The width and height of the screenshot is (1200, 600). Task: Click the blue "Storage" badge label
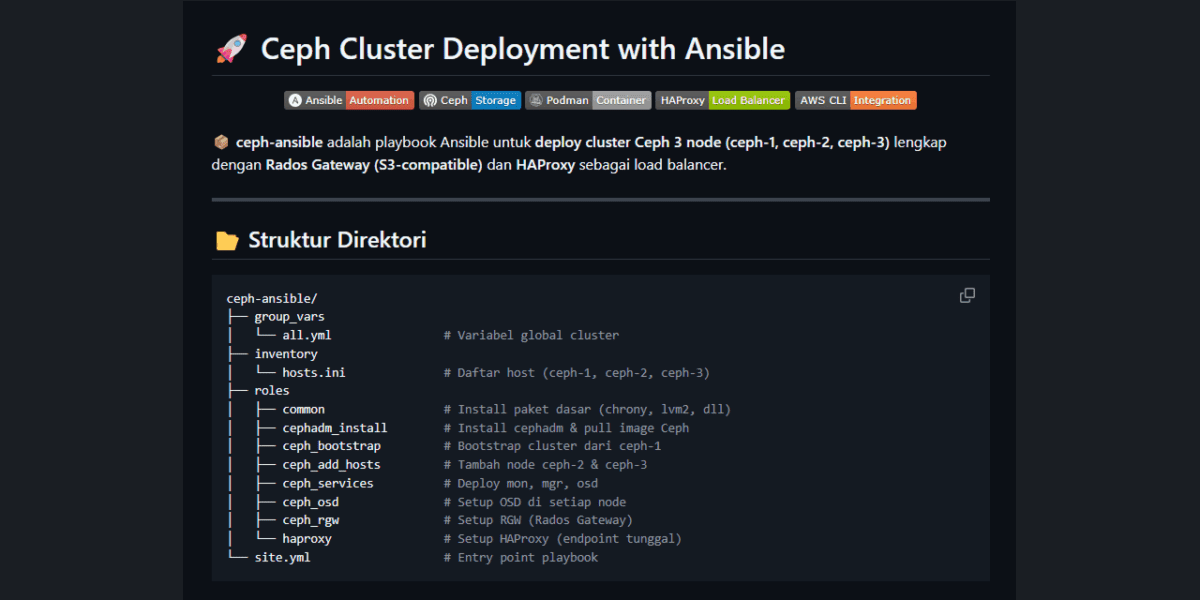(496, 100)
